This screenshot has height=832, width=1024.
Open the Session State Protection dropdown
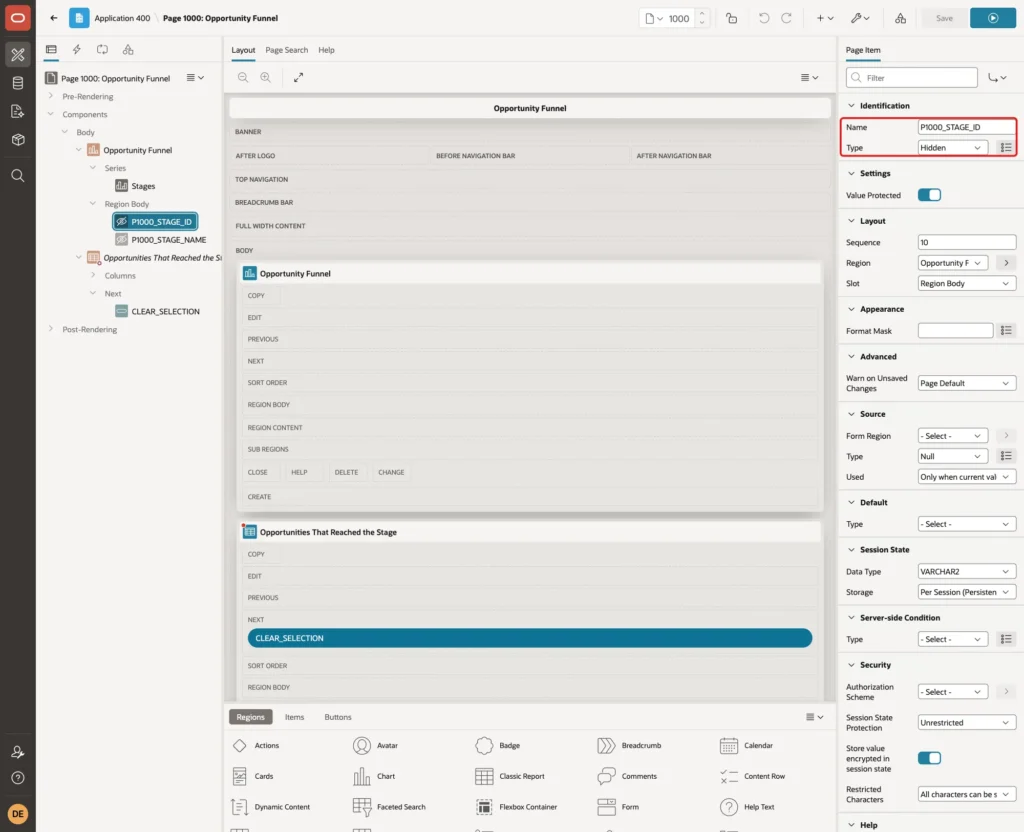(x=967, y=723)
